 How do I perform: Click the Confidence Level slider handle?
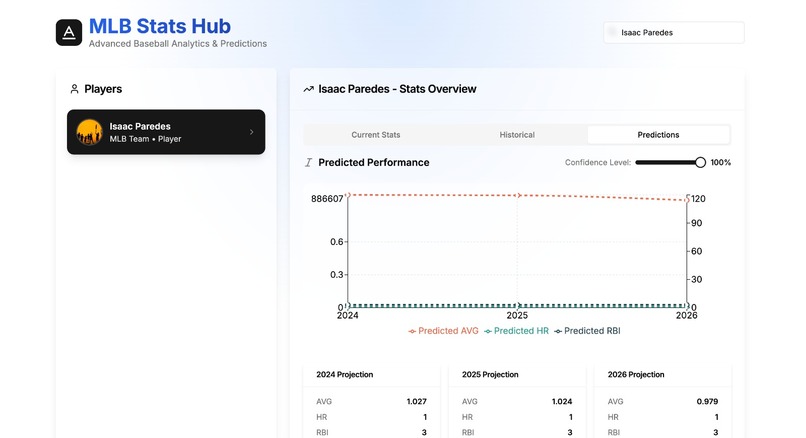pos(700,162)
